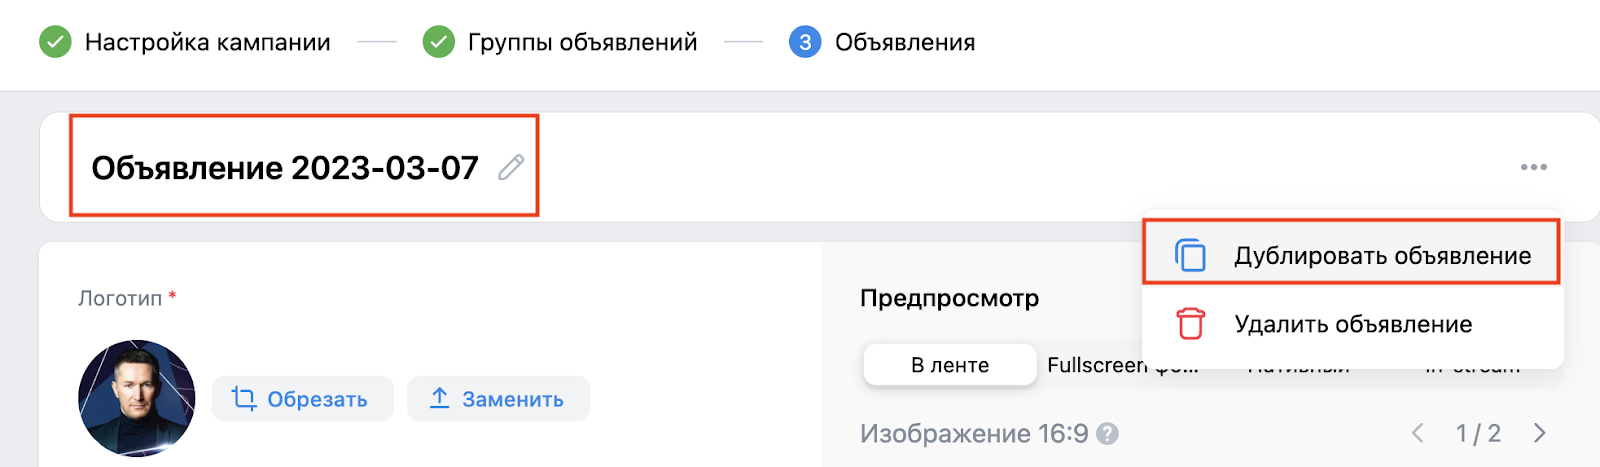Screen dimensions: 1600x467
Task: Show the next preview image with right chevron
Action: click(x=1539, y=433)
